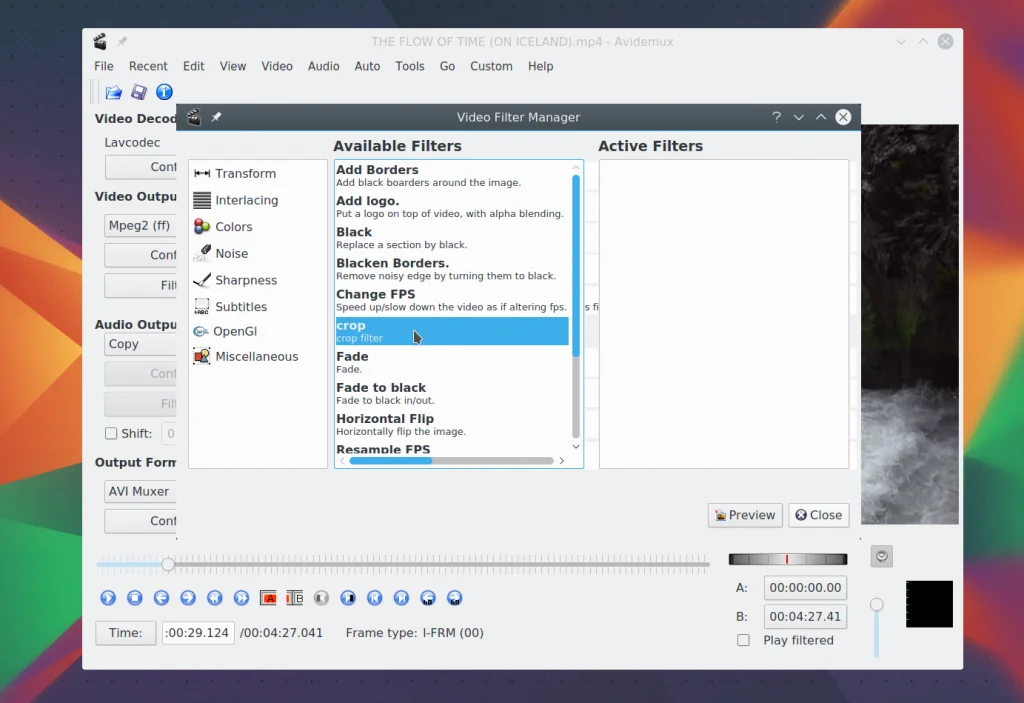Screen dimensions: 1024x703
Task: Expand the AVI Muxer output format dropdown
Action: pos(140,492)
